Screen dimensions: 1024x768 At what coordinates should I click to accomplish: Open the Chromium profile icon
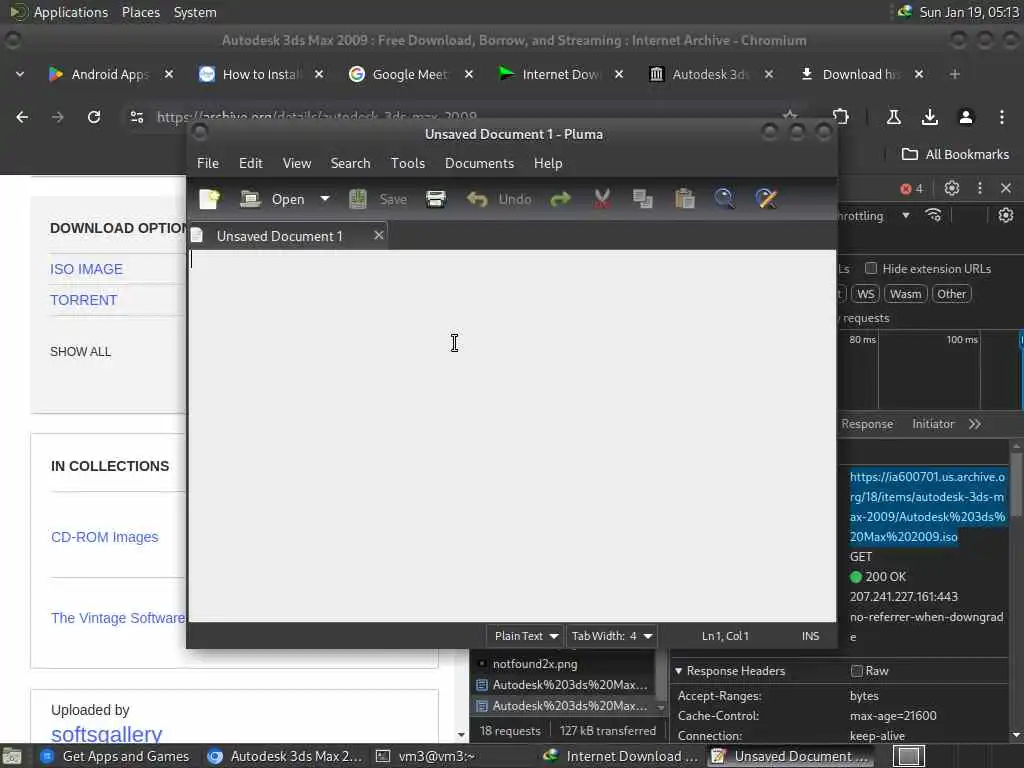pos(965,117)
